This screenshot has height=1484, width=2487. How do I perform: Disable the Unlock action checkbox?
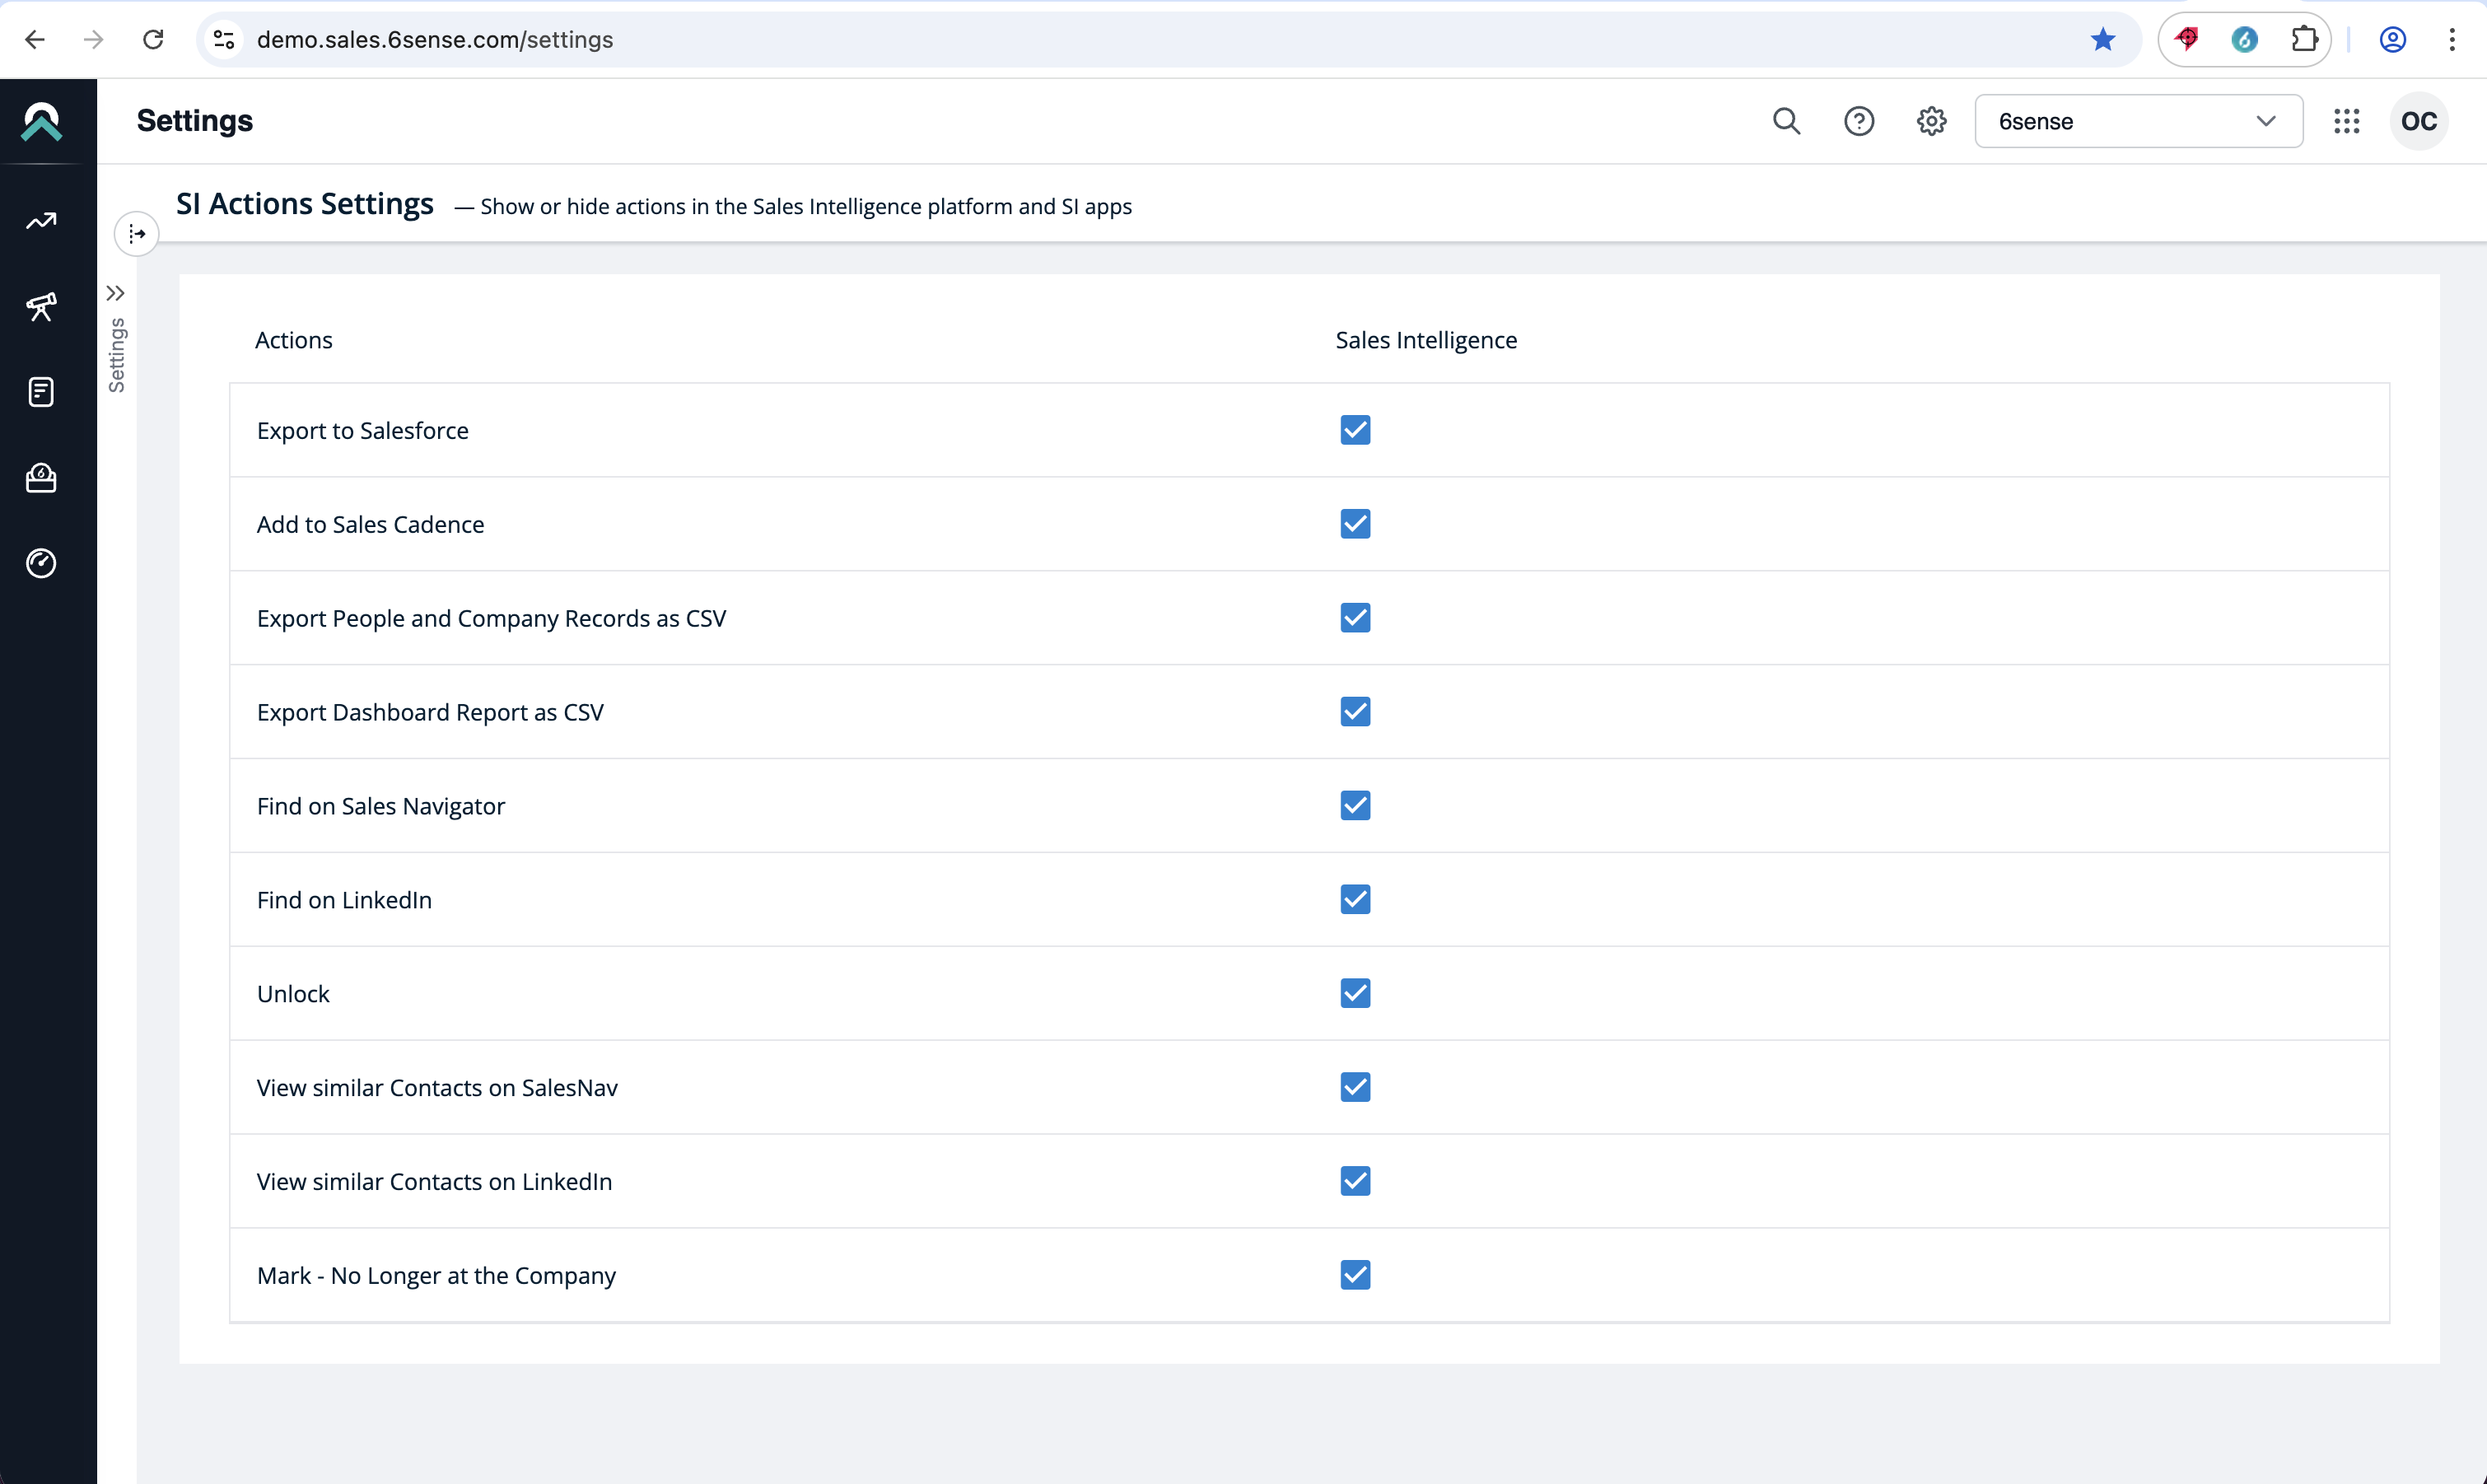(1355, 993)
